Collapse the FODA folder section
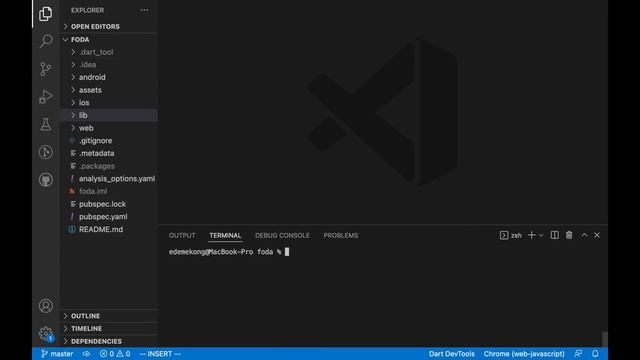 click(109, 40)
